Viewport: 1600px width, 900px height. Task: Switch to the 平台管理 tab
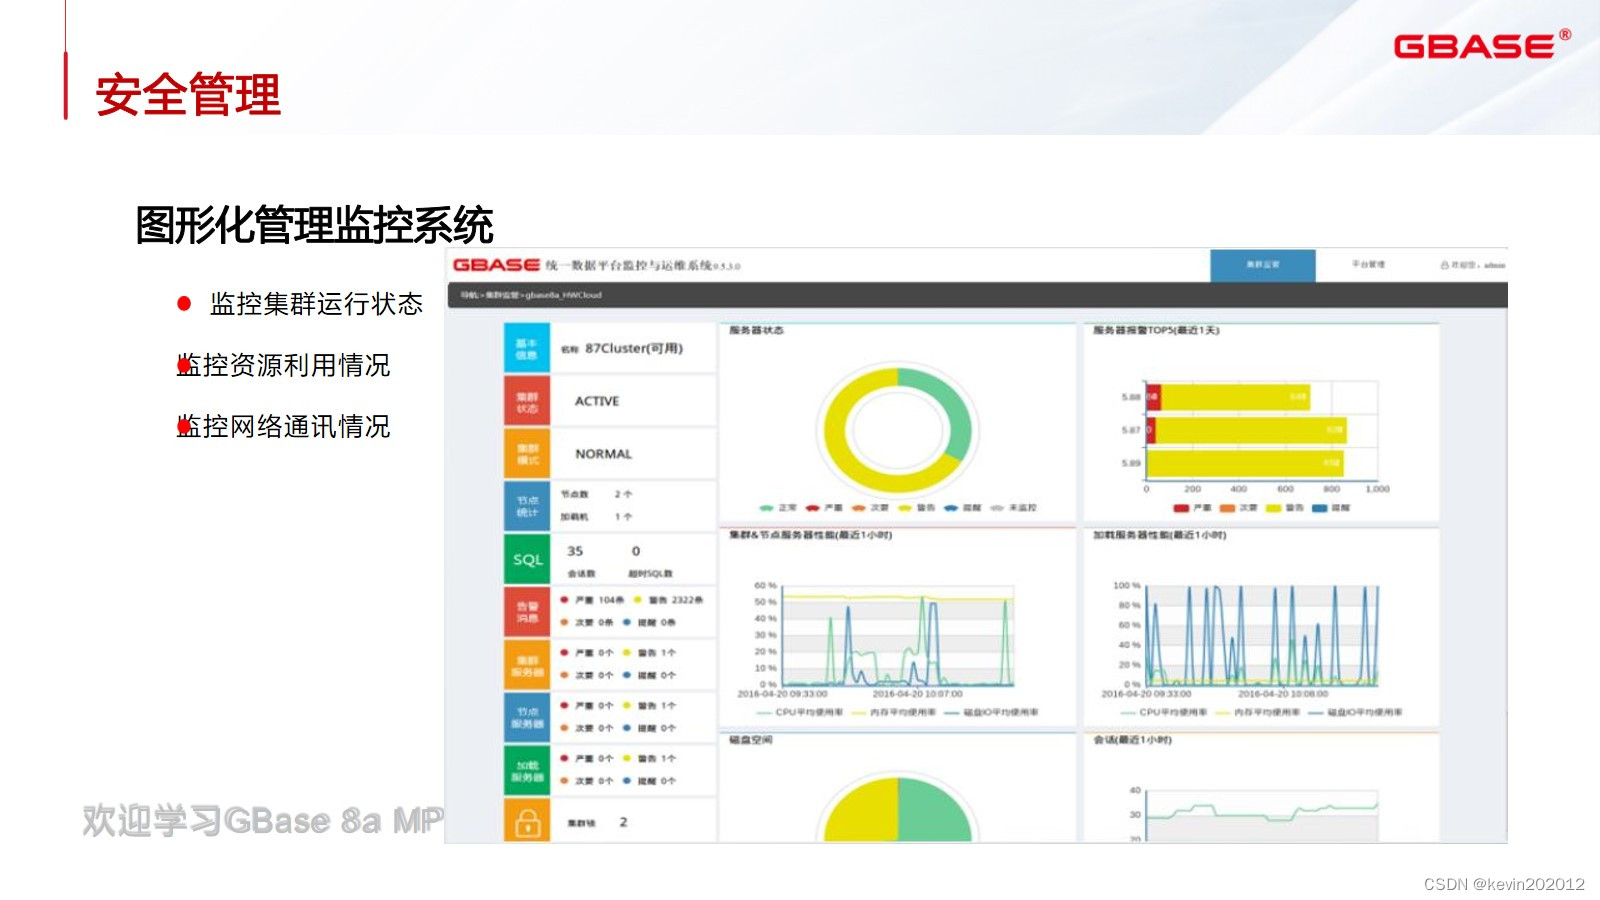1368,265
